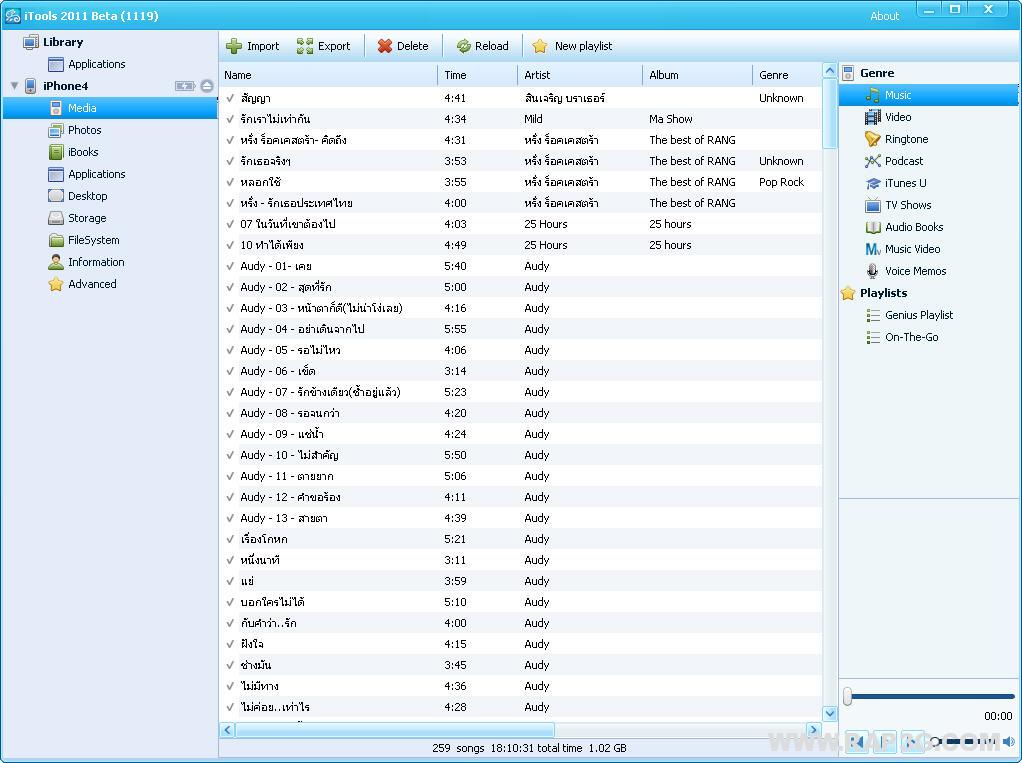Image resolution: width=1022 pixels, height=763 pixels.
Task: Open the Genius Playlist
Action: pyautogui.click(x=910, y=315)
